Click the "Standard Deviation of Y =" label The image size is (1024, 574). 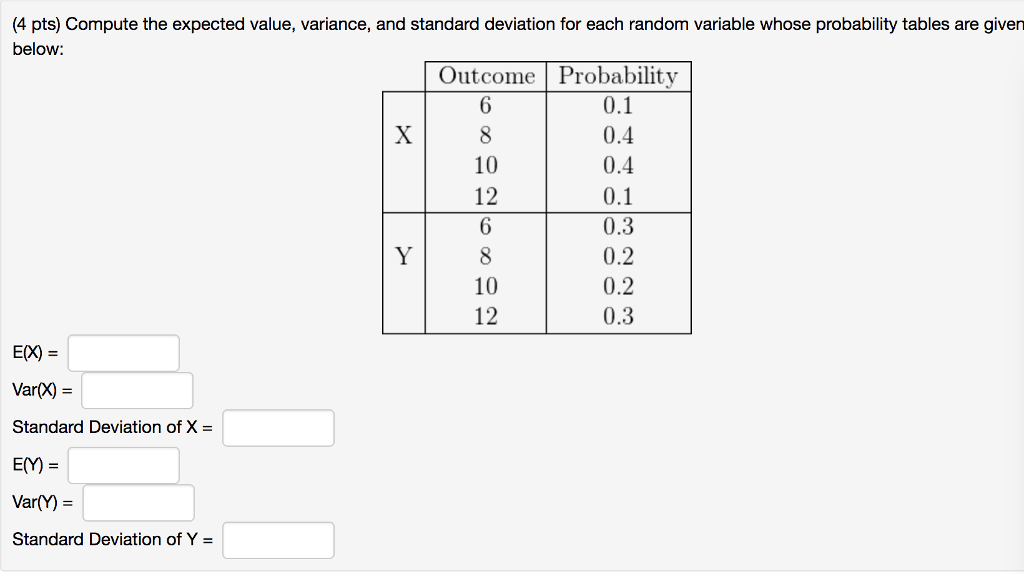point(112,539)
